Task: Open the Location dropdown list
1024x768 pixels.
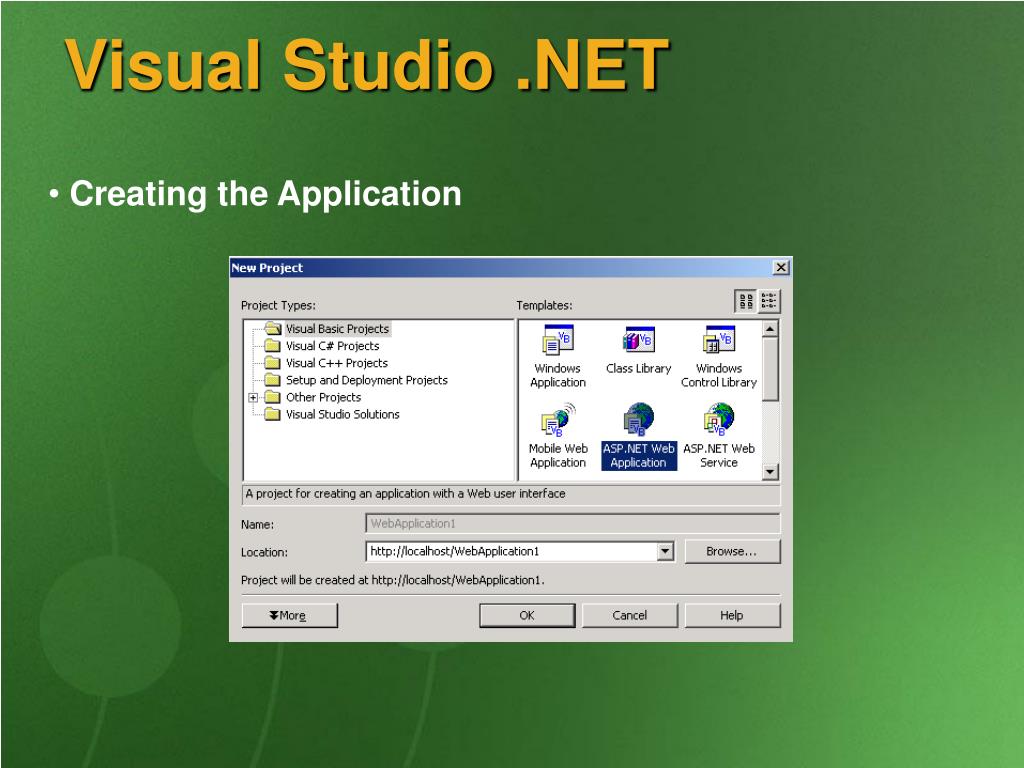Action: click(665, 551)
